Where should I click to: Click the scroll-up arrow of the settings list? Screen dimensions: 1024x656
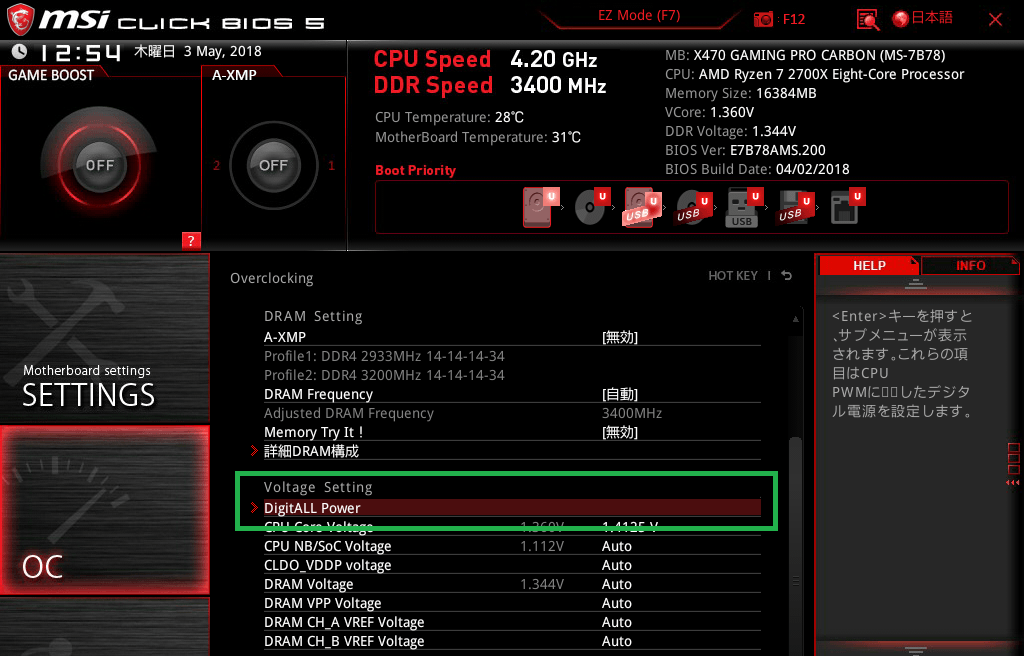[795, 319]
